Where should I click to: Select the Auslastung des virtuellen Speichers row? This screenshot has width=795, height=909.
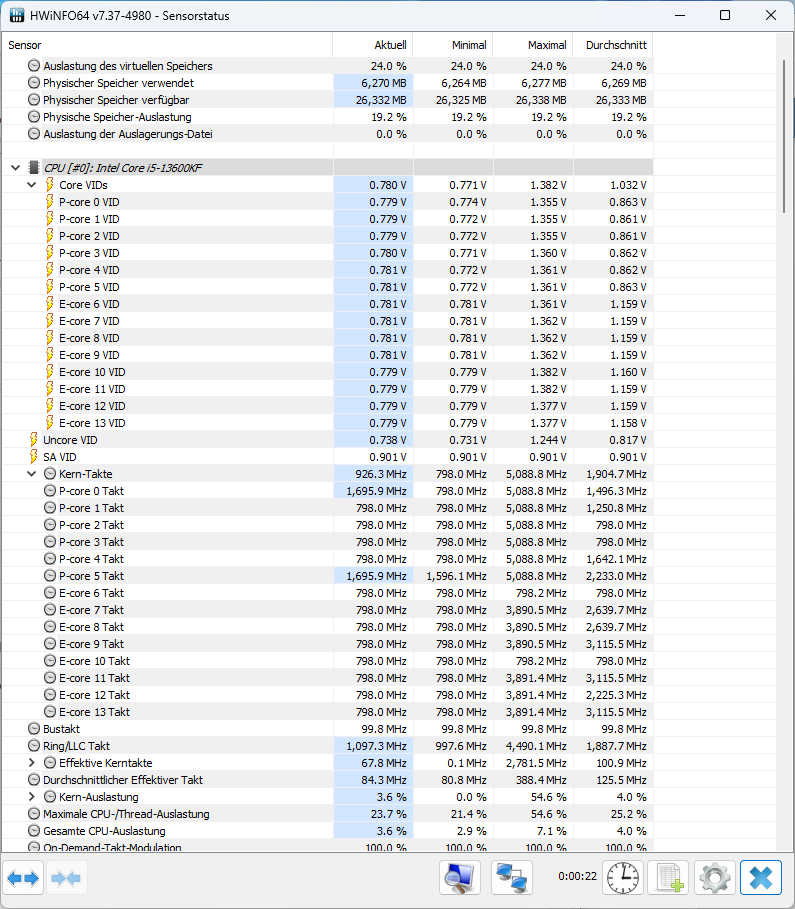(328, 66)
